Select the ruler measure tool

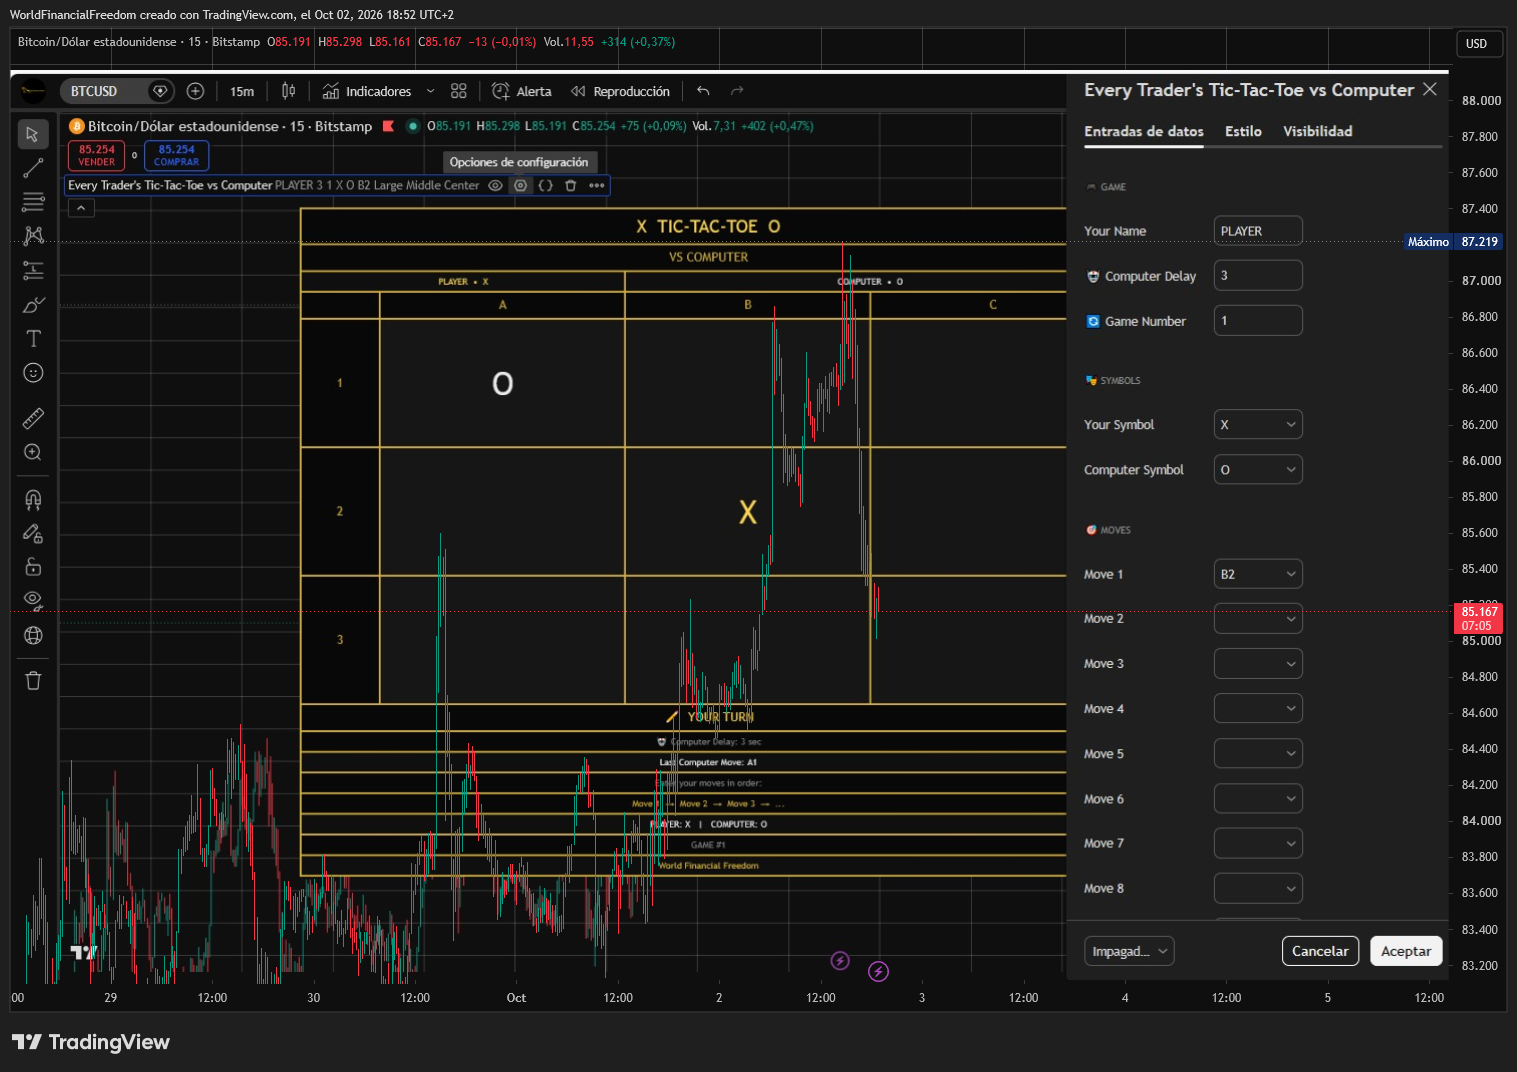coord(33,418)
